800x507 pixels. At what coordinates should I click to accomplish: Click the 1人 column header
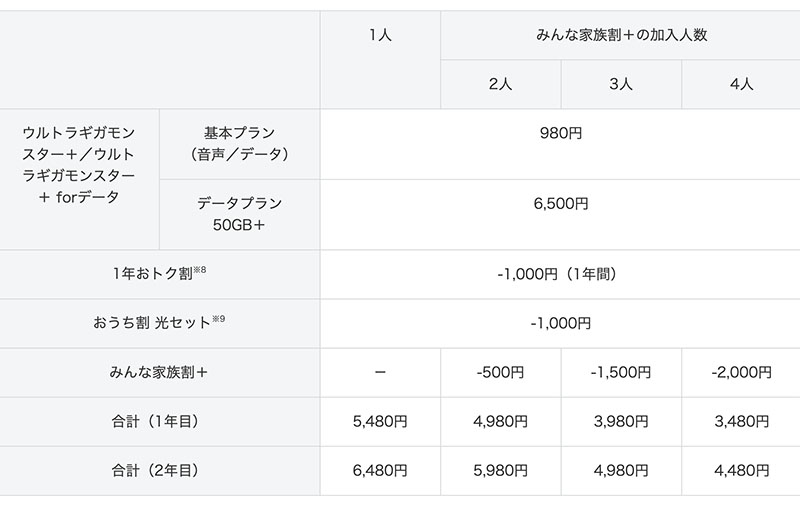pos(380,35)
